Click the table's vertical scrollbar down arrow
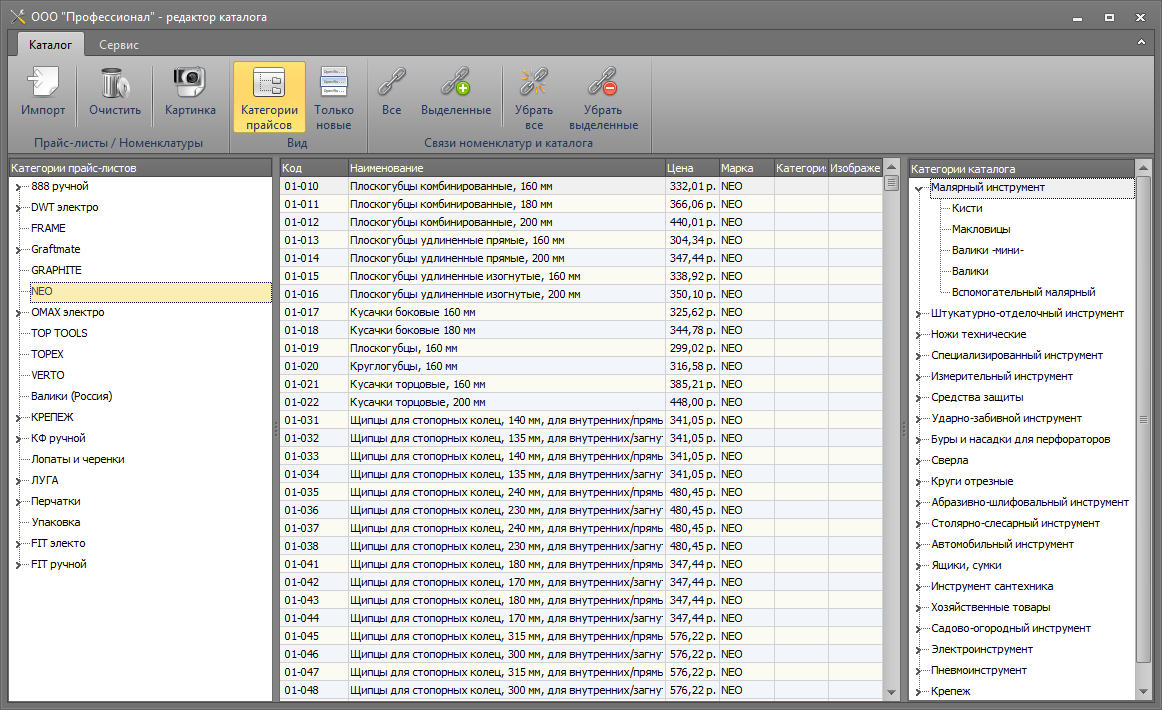 (x=892, y=692)
